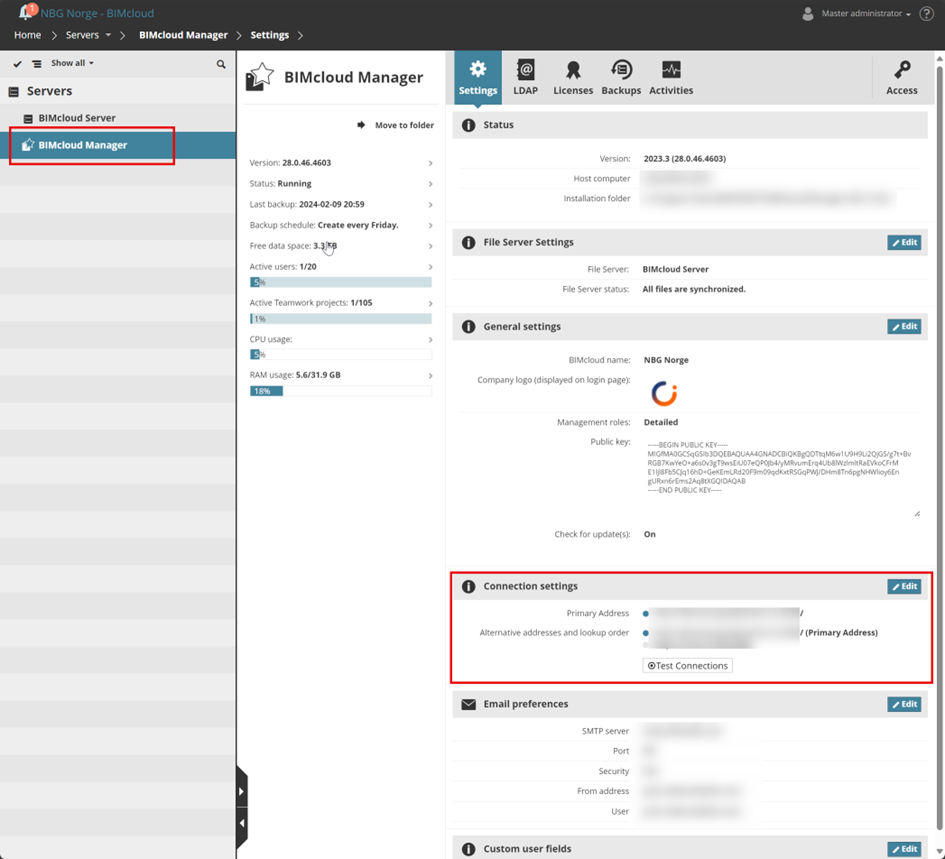The width and height of the screenshot is (945, 859).
Task: Click the Servers heading icon
Action: point(13,92)
